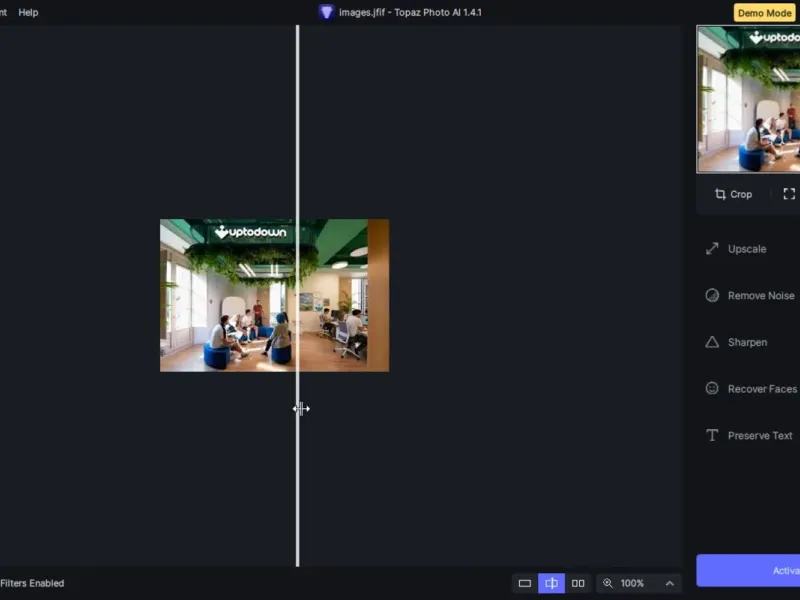Click the main uptodown office image
The height and width of the screenshot is (600, 800).
(274, 295)
